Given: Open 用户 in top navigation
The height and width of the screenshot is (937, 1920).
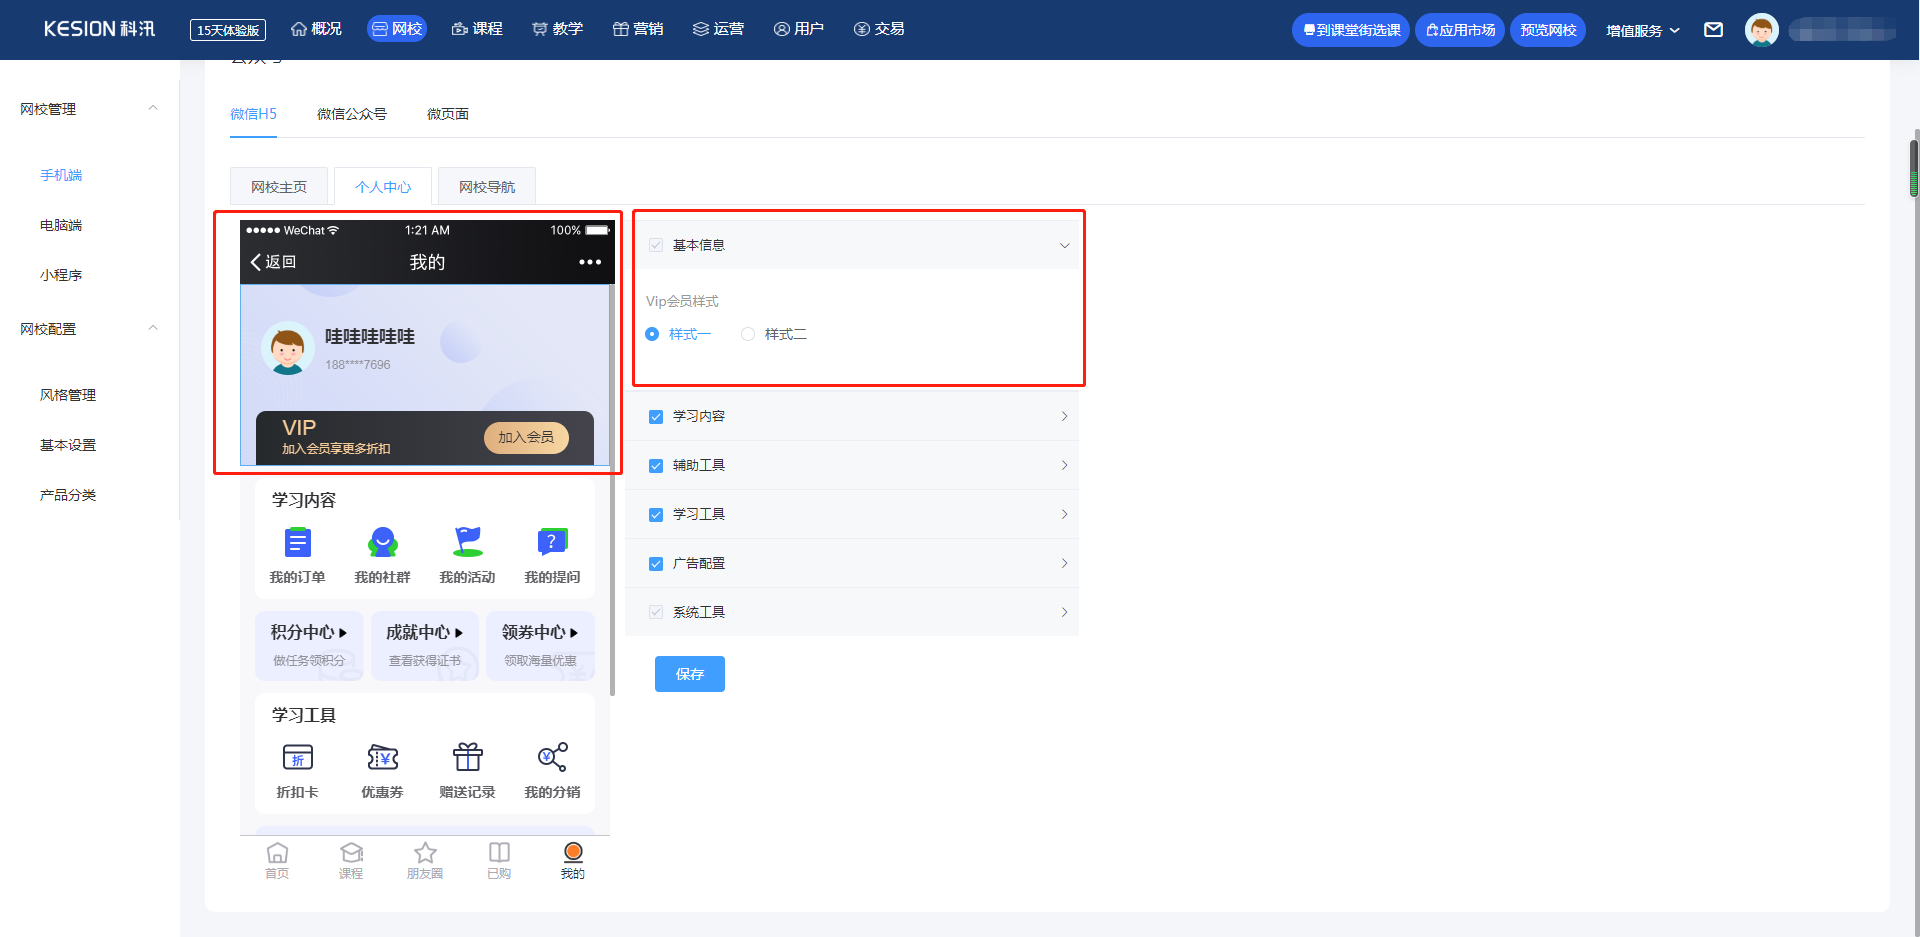Looking at the screenshot, I should pos(798,29).
